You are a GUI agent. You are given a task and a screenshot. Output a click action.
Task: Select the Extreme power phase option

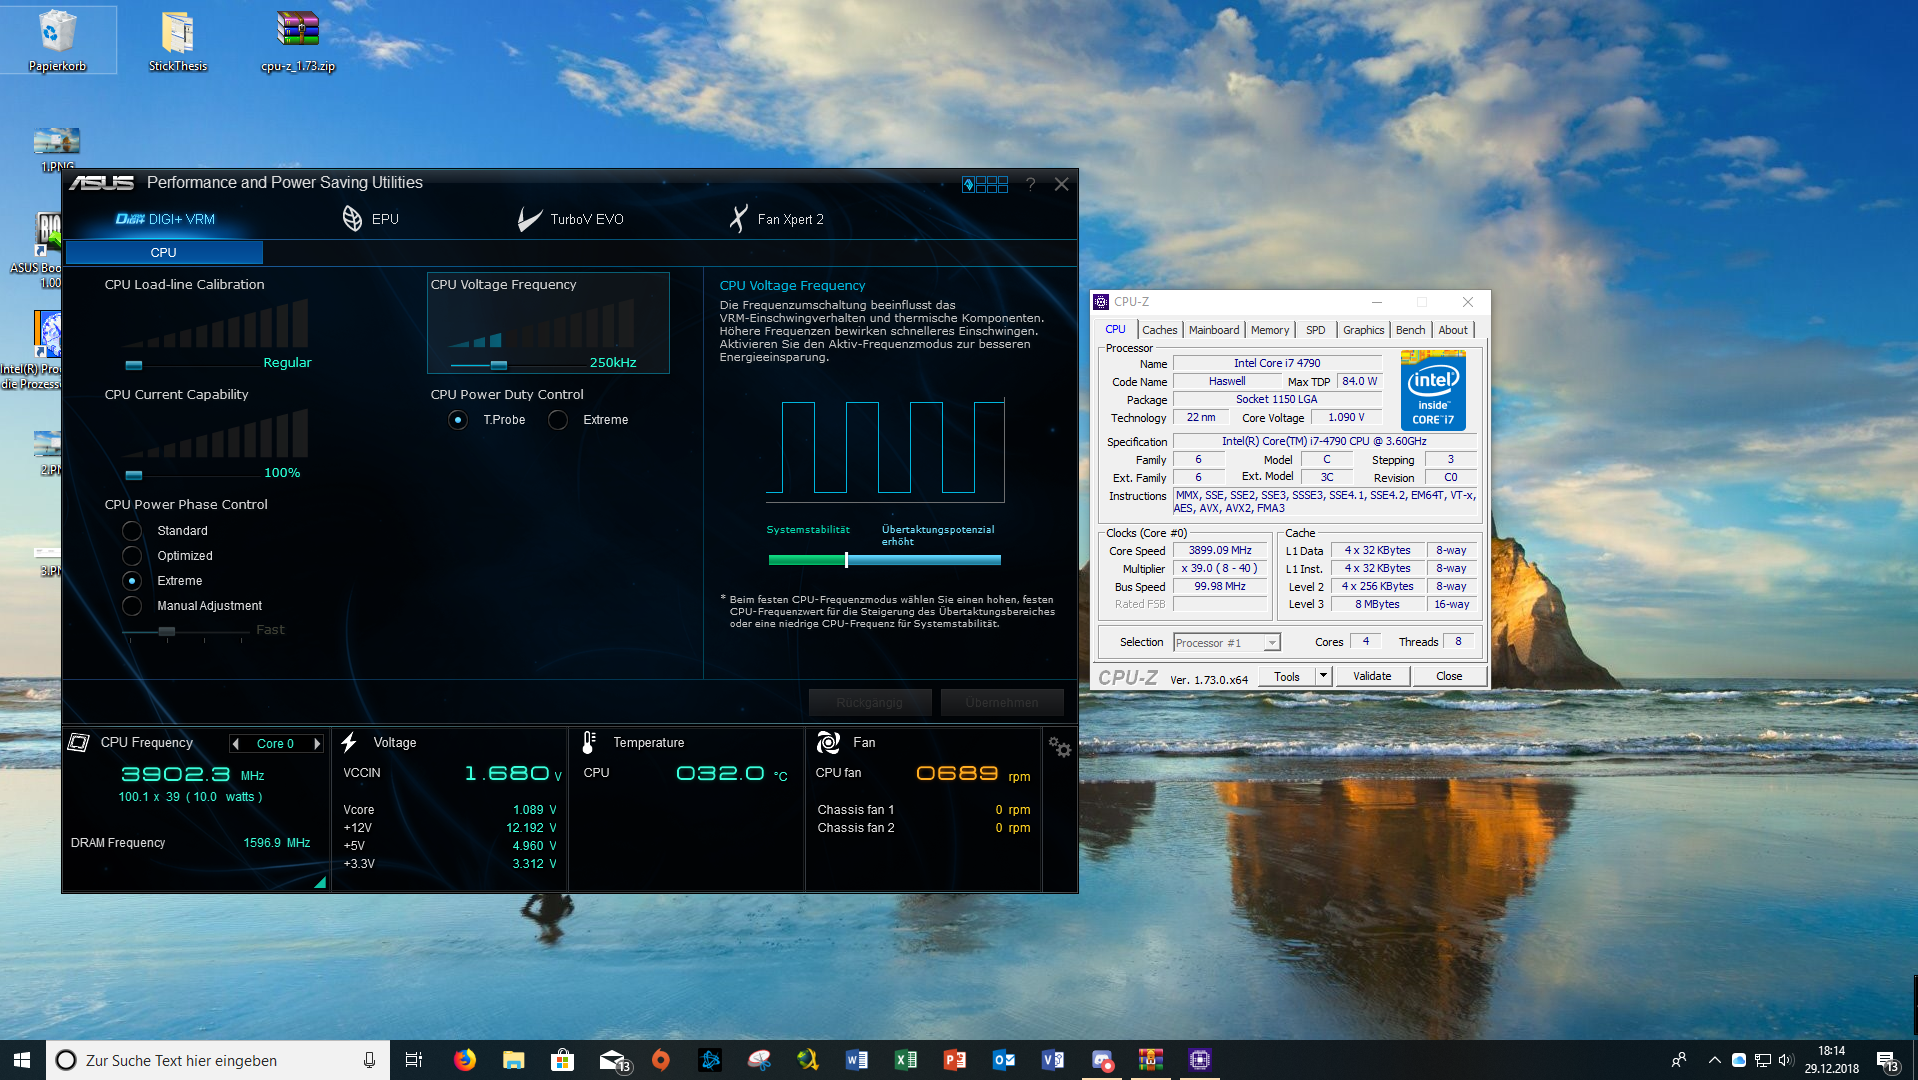(x=132, y=581)
